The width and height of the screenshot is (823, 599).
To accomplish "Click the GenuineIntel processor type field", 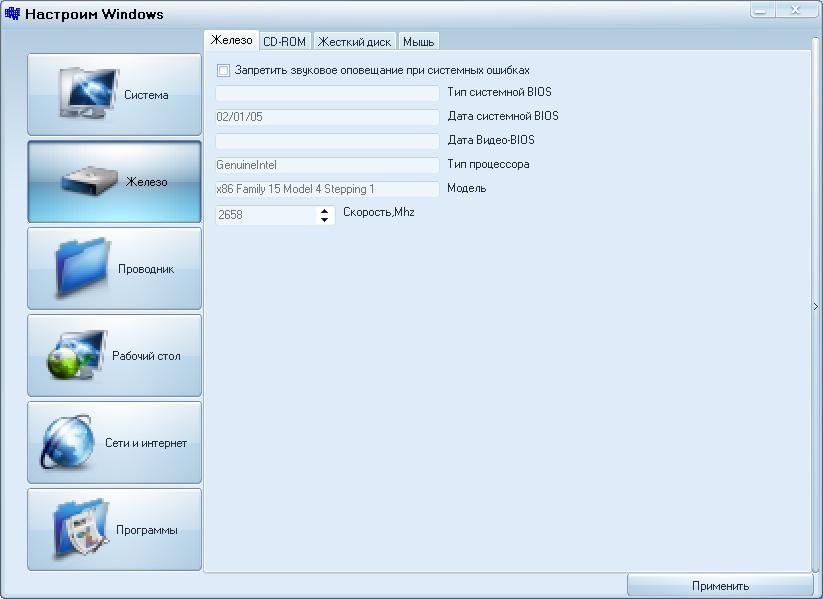I will tap(327, 165).
